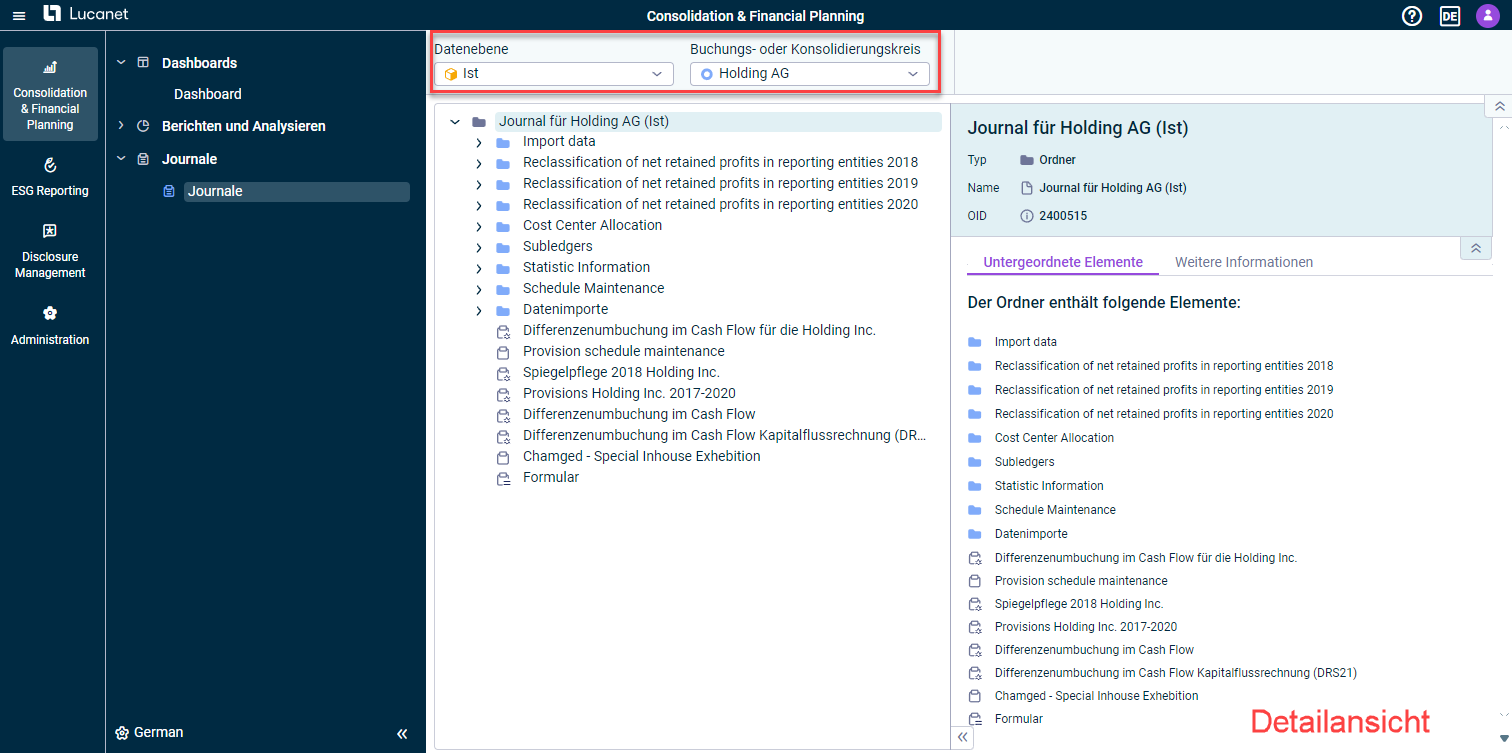The width and height of the screenshot is (1512, 753).
Task: Switch to Weitere Informationen tab
Action: click(x=1244, y=262)
